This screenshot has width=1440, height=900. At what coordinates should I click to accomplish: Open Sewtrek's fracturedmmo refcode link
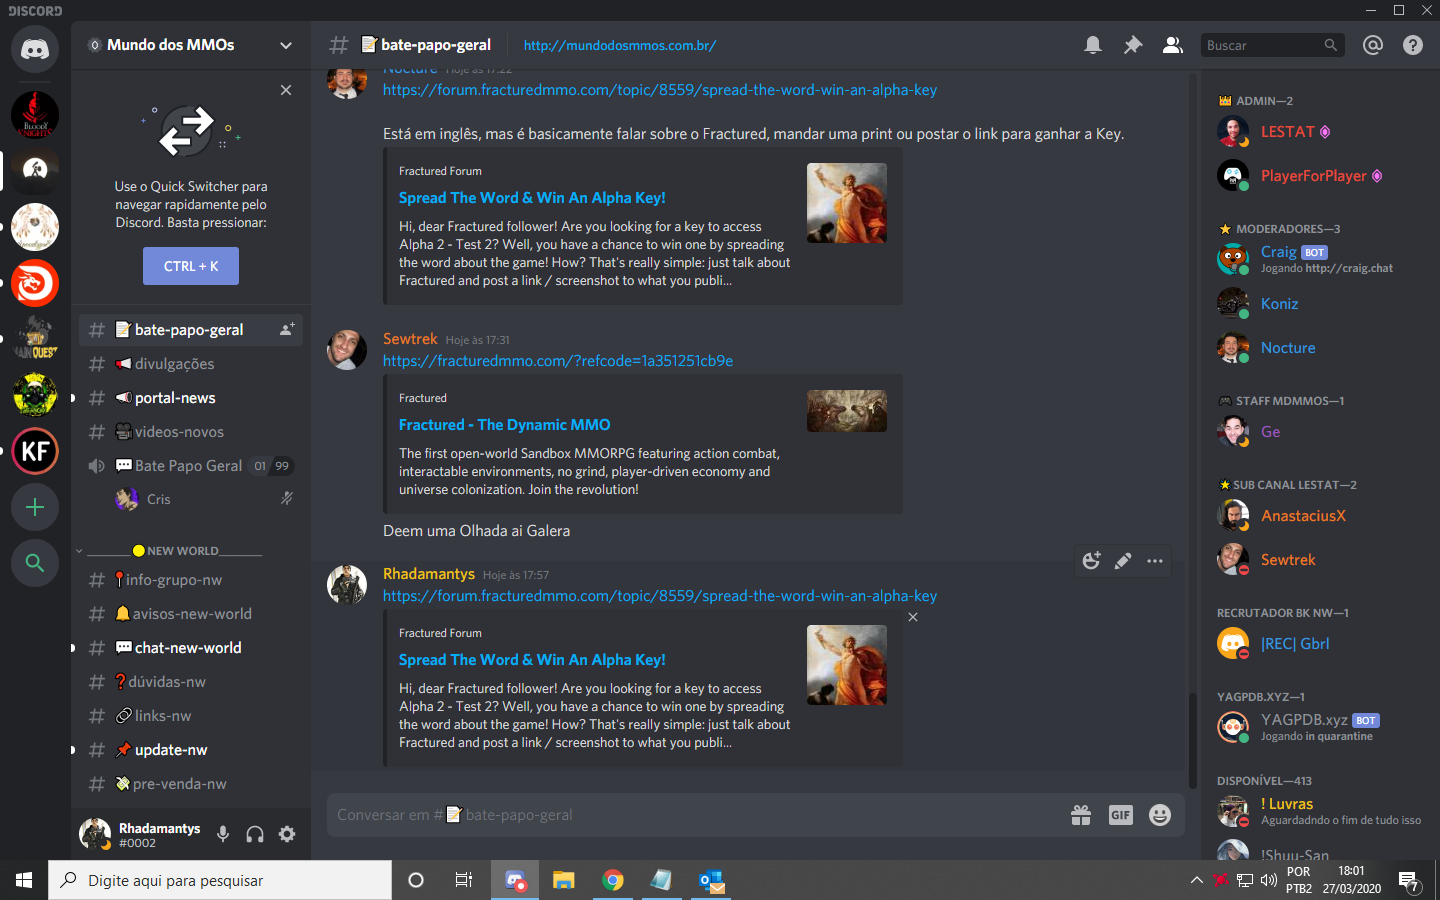coord(558,361)
